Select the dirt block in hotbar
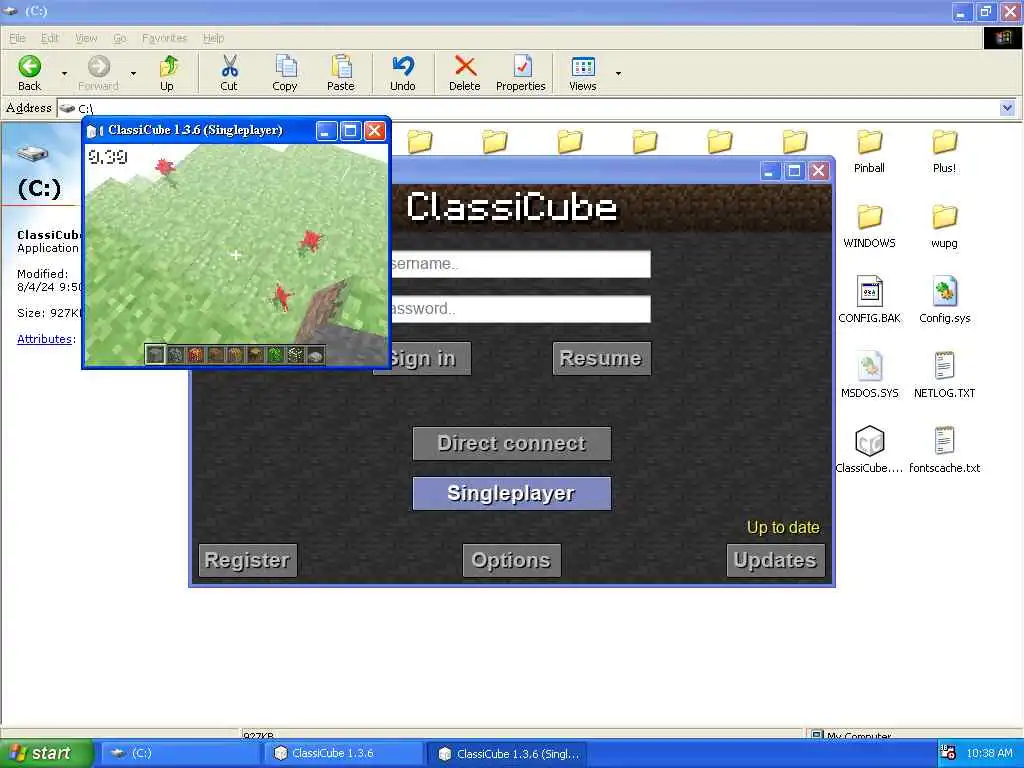 coord(215,355)
